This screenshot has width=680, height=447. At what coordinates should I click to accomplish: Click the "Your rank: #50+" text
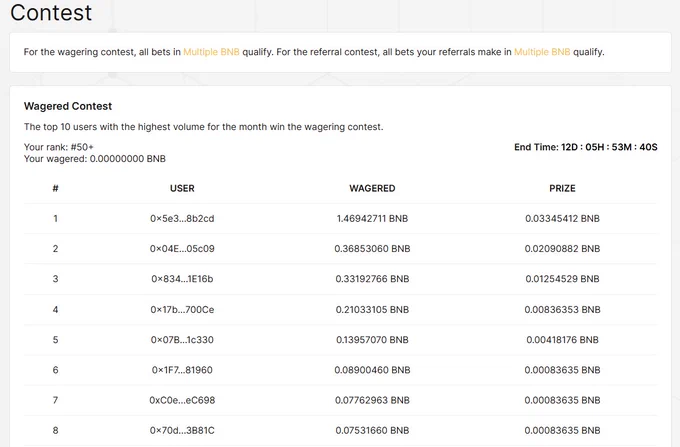pos(59,147)
